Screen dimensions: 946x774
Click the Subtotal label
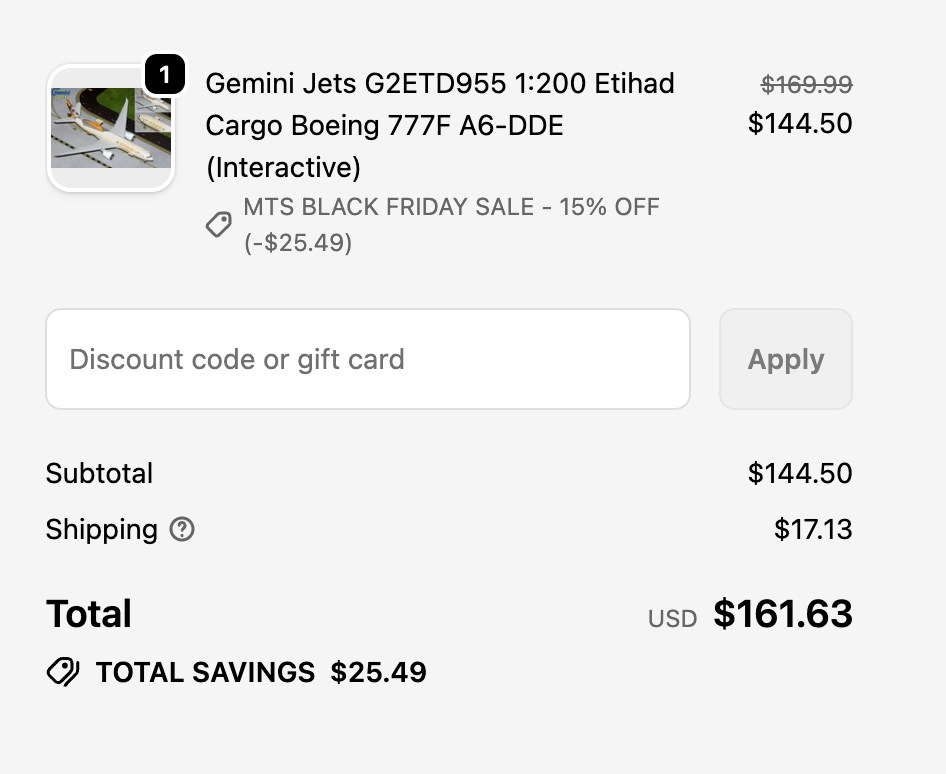click(99, 473)
